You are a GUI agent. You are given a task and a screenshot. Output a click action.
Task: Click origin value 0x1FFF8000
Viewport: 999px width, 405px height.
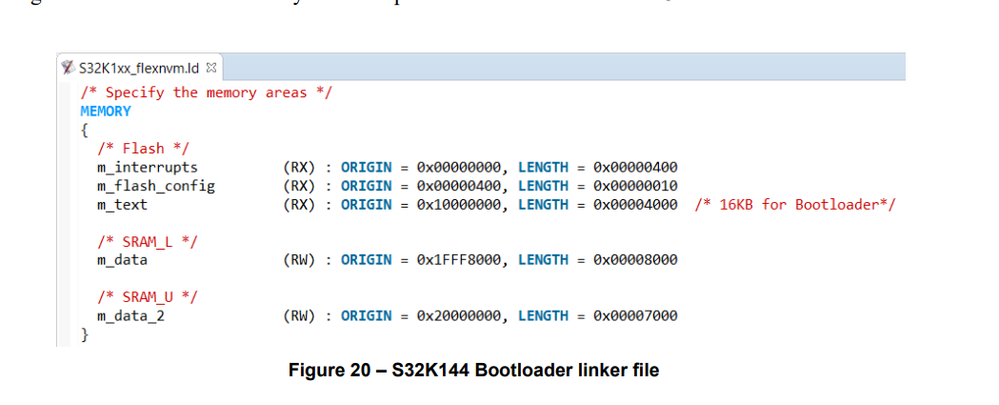point(459,260)
